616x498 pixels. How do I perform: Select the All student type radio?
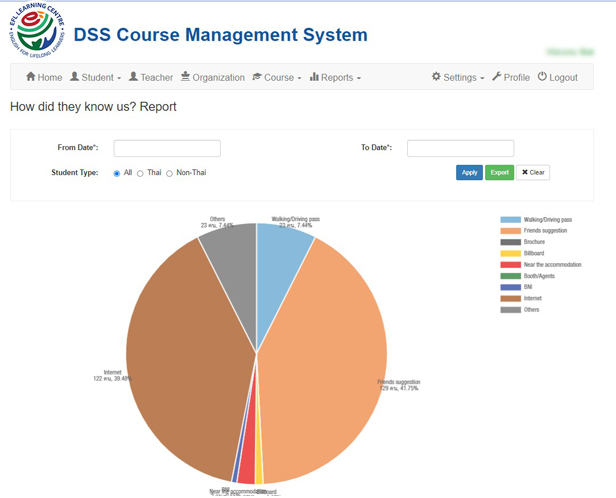116,173
